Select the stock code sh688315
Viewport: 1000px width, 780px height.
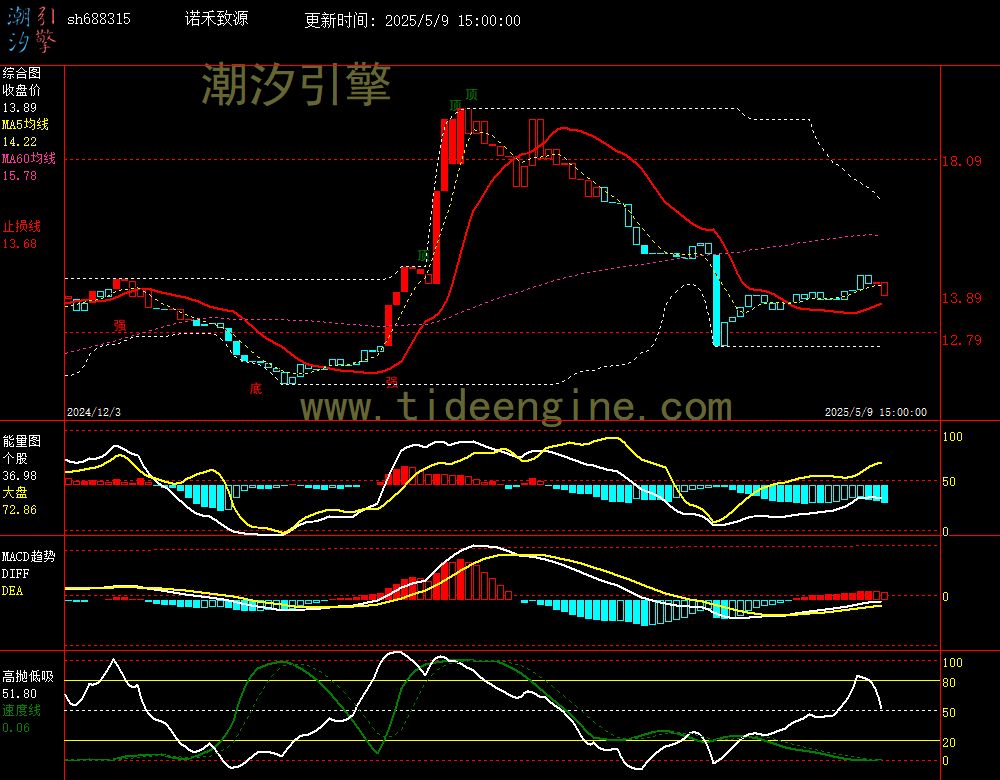[99, 19]
